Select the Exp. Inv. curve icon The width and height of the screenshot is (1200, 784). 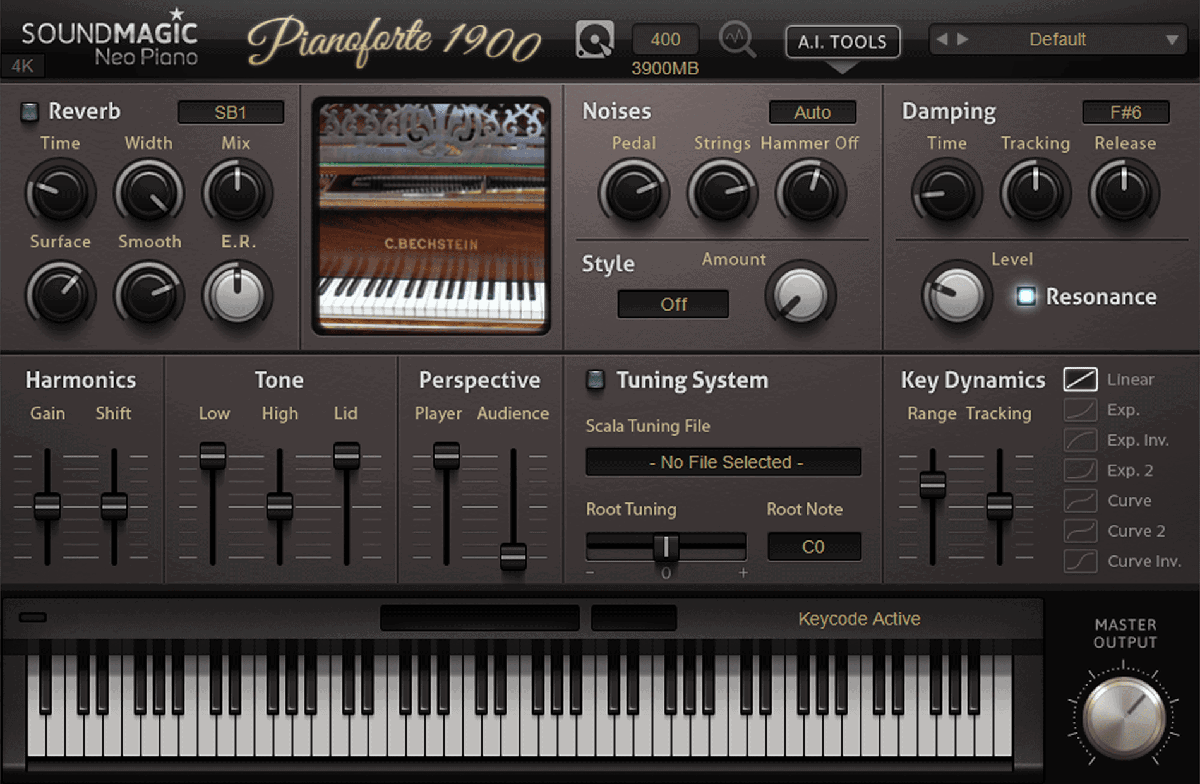[1080, 440]
